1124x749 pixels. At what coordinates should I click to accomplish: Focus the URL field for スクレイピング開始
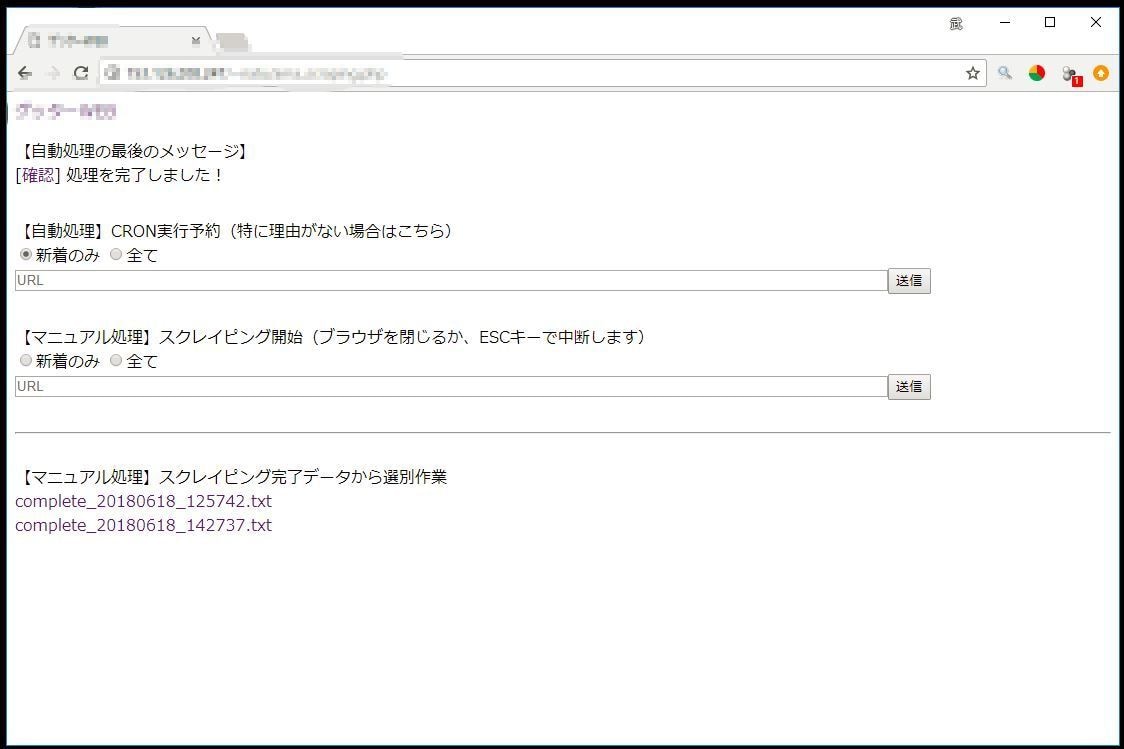tap(451, 386)
